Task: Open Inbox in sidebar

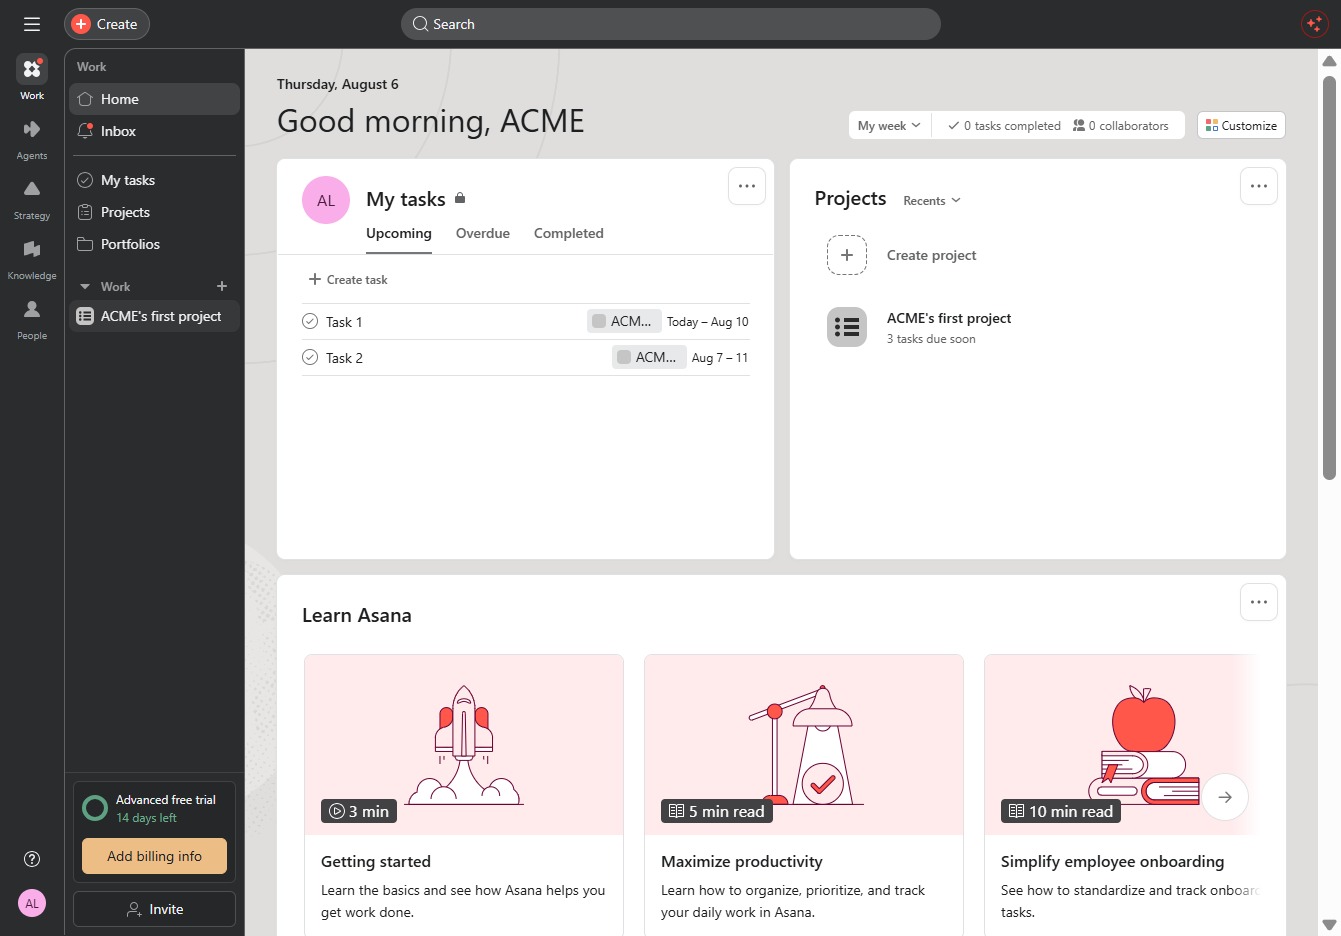Action: 154,131
